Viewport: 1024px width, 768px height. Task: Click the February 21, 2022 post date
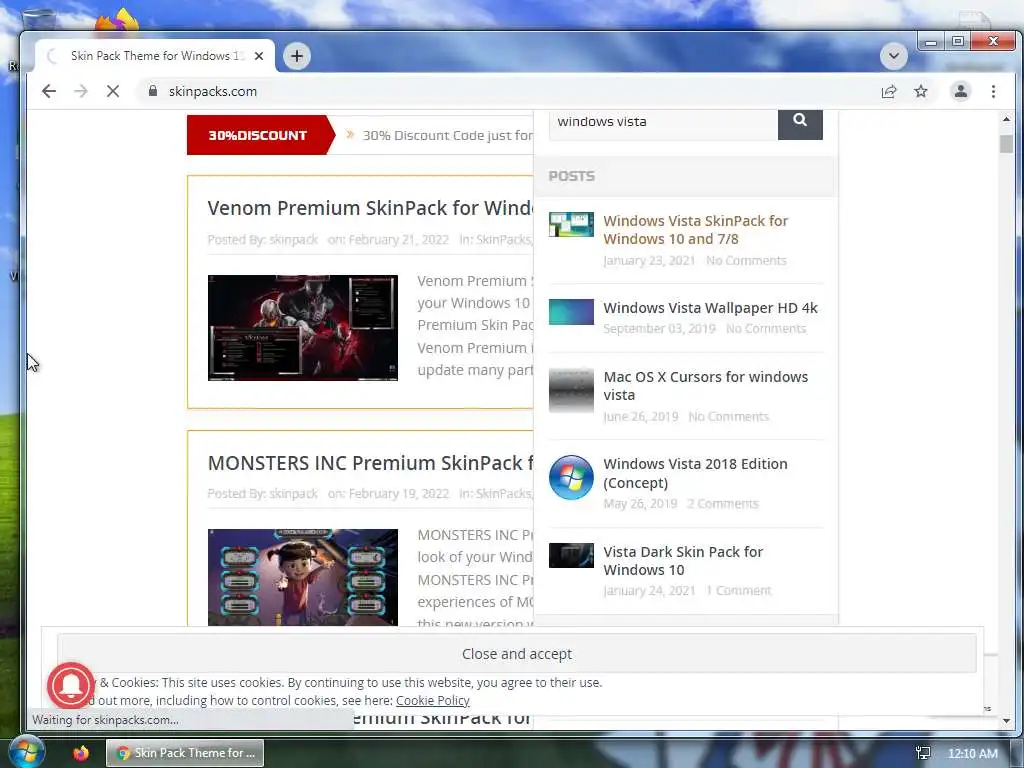point(398,240)
